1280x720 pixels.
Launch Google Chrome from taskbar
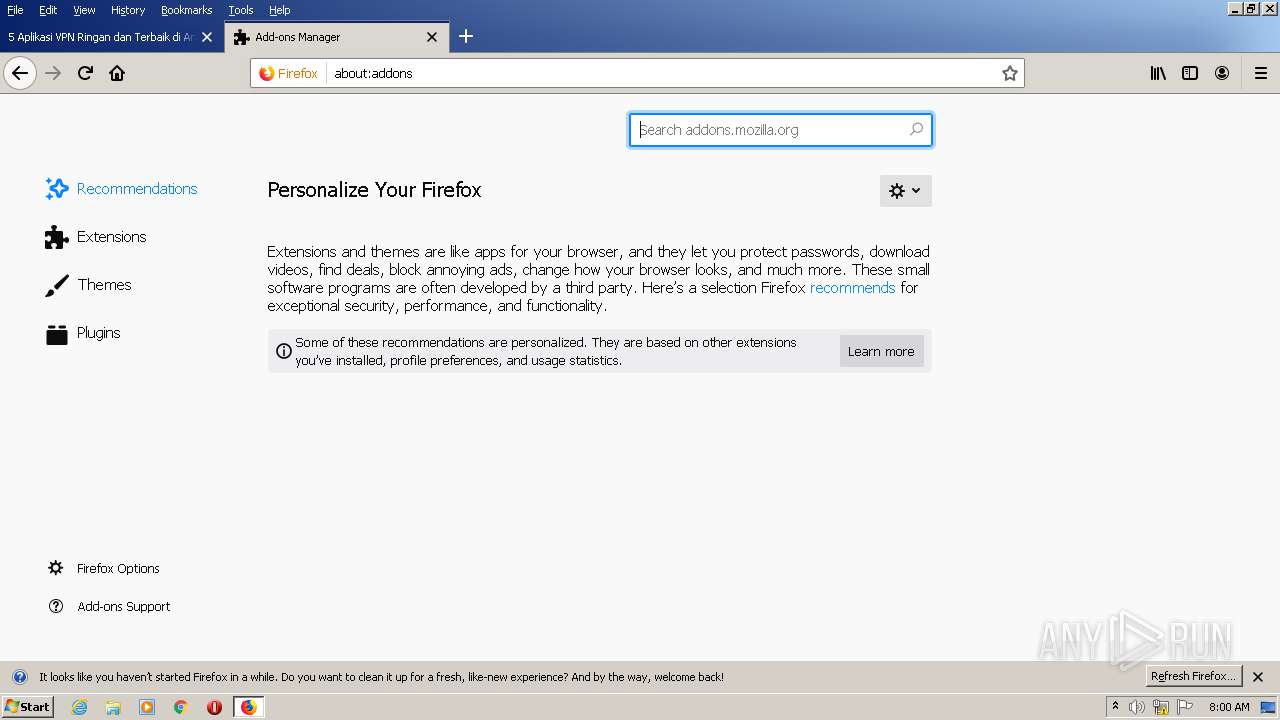coord(181,707)
